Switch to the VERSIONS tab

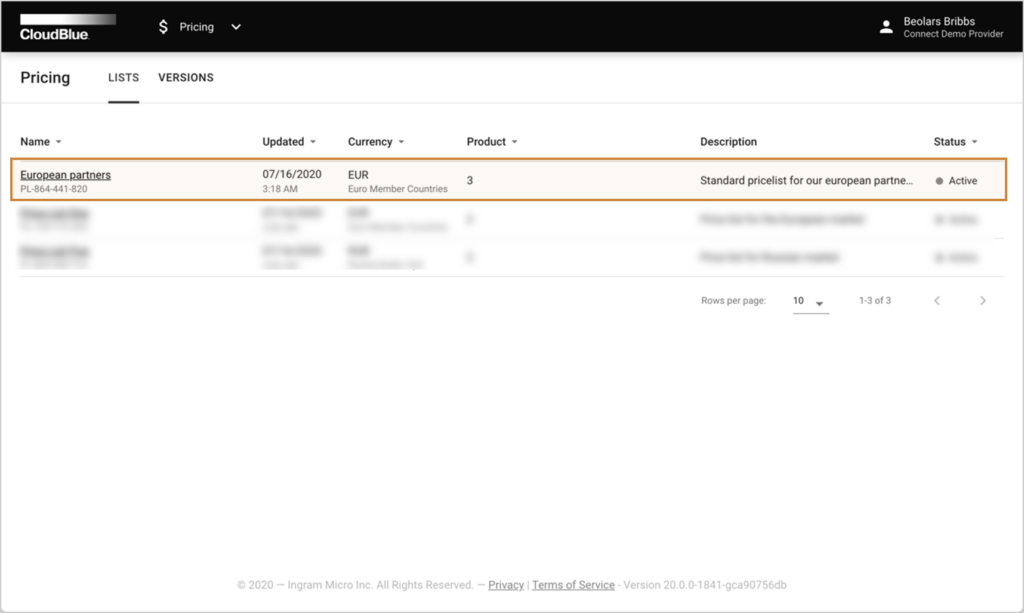(x=185, y=77)
